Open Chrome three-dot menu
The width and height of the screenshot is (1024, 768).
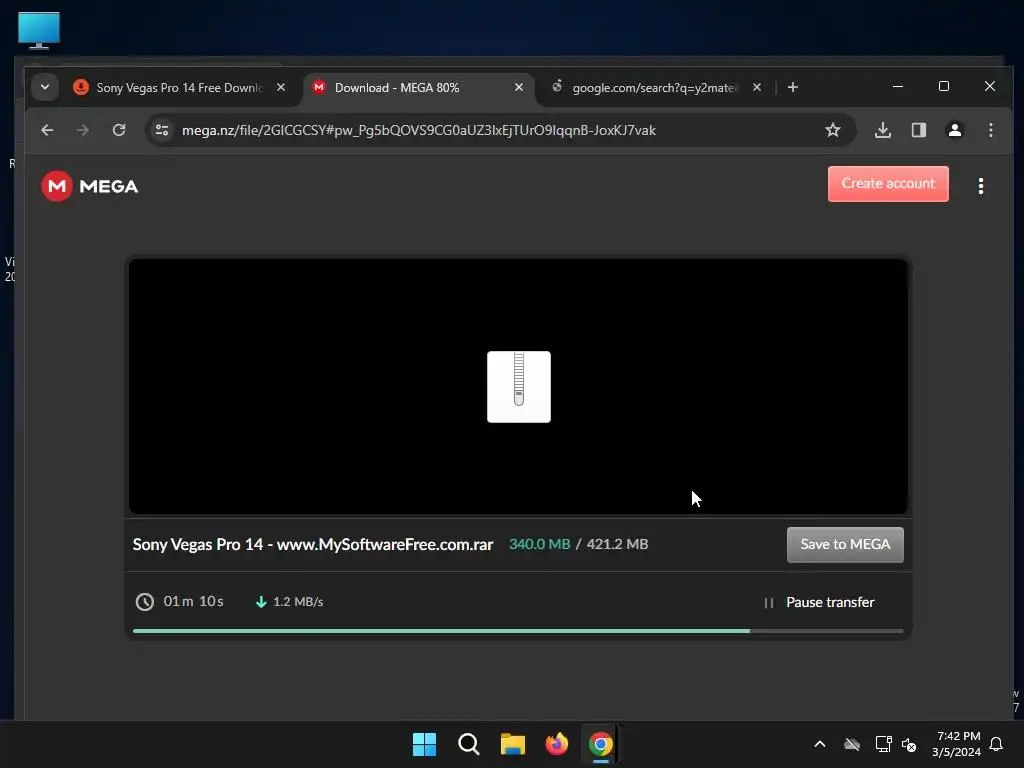pyautogui.click(x=991, y=130)
